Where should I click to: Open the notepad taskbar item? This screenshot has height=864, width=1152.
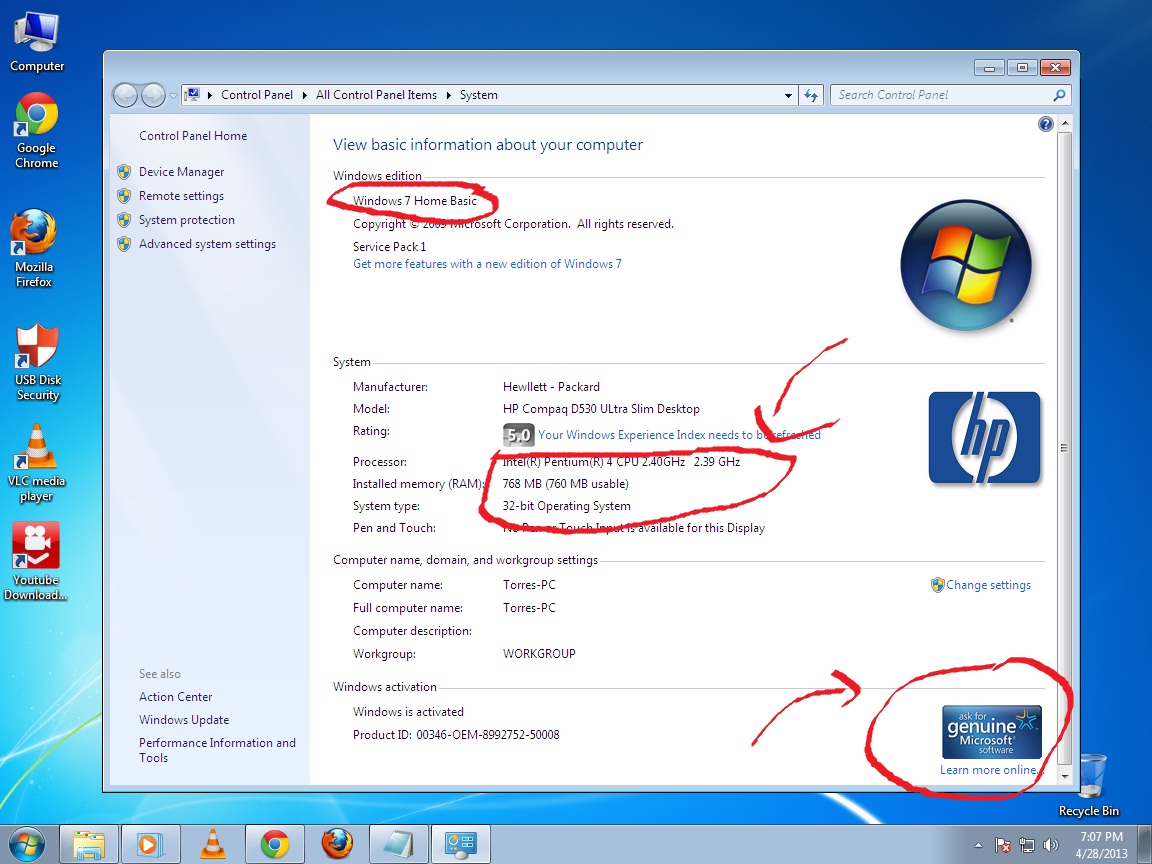(399, 844)
